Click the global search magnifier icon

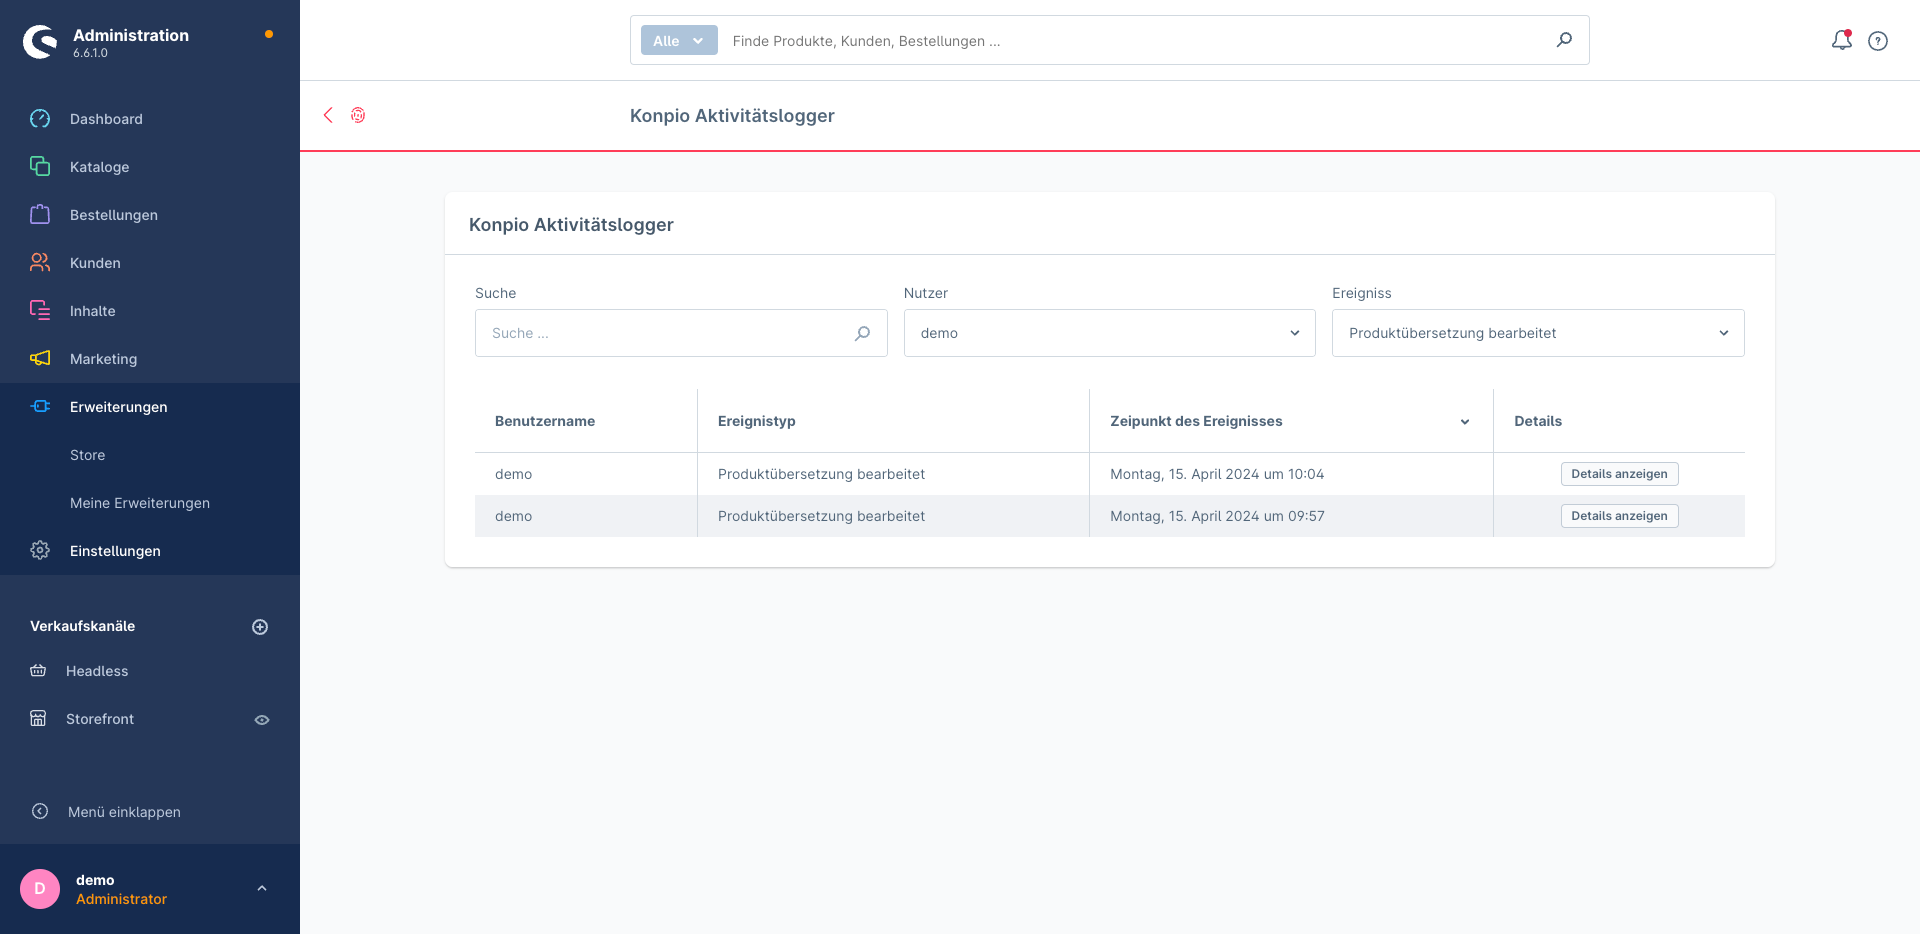[x=1564, y=40]
